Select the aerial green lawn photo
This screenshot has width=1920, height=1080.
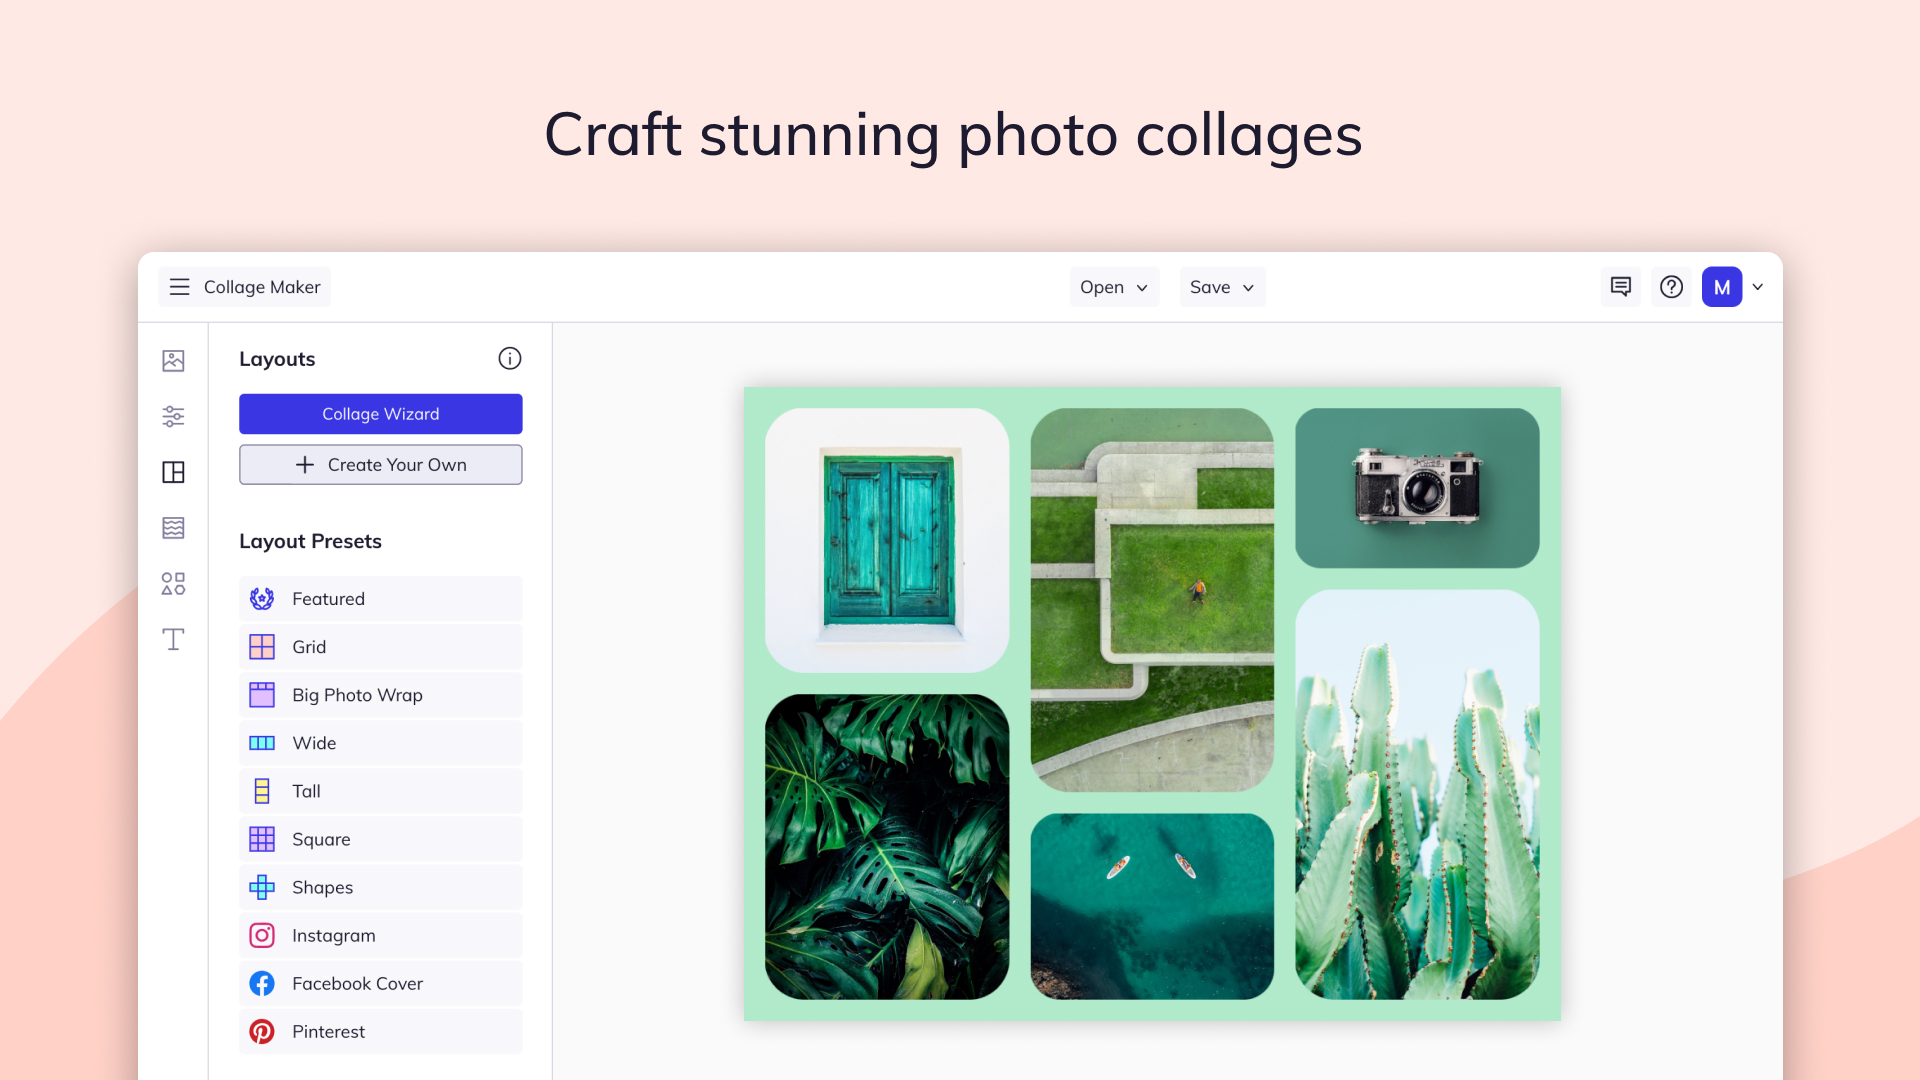[1152, 600]
